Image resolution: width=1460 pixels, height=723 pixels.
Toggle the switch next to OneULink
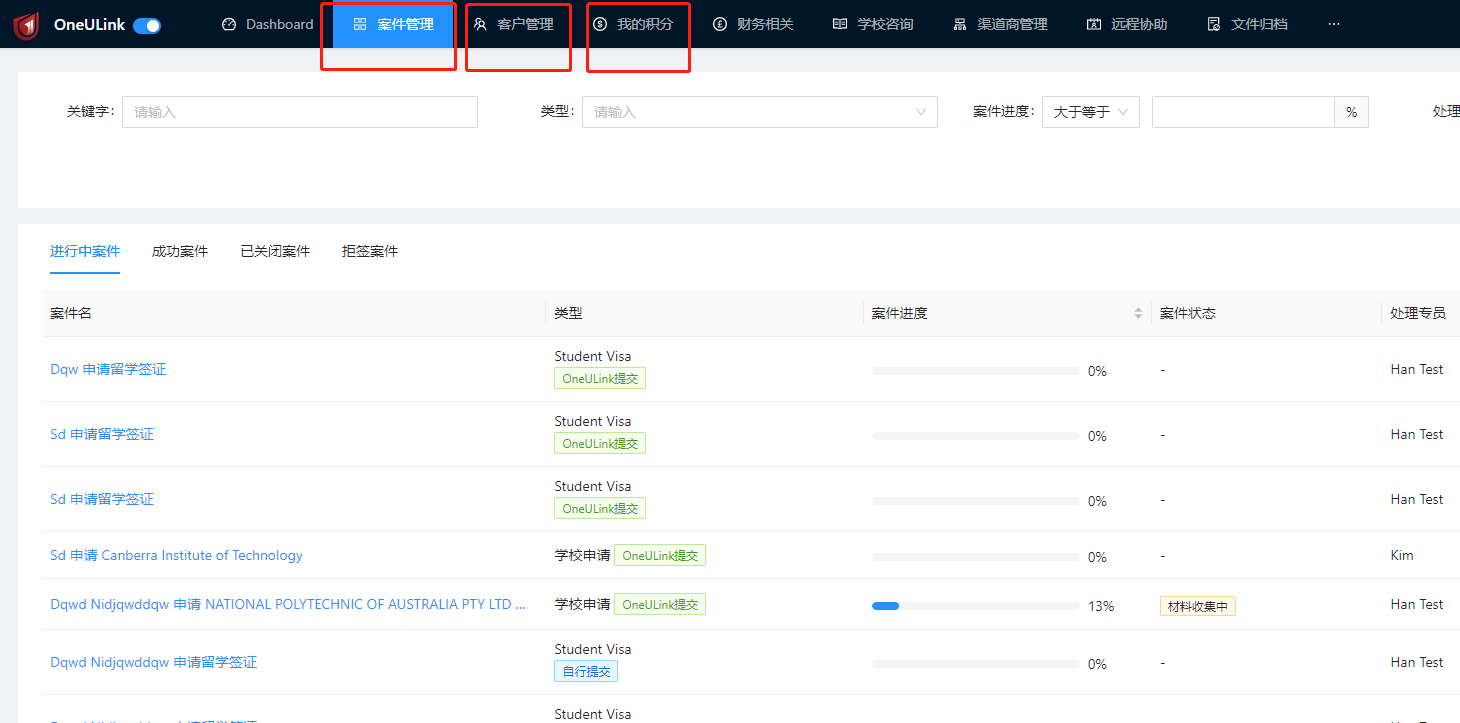click(147, 25)
